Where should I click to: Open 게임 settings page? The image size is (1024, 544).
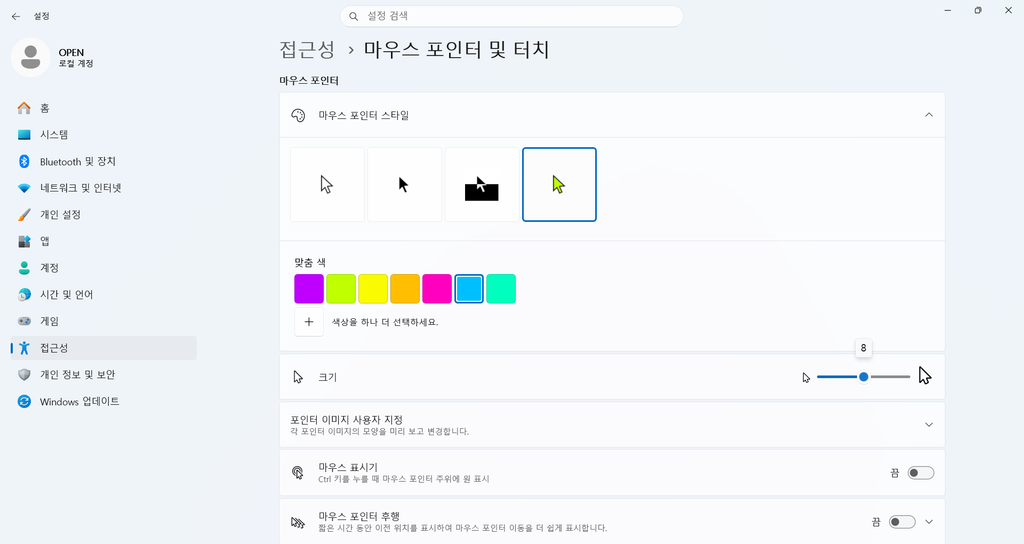point(103,321)
